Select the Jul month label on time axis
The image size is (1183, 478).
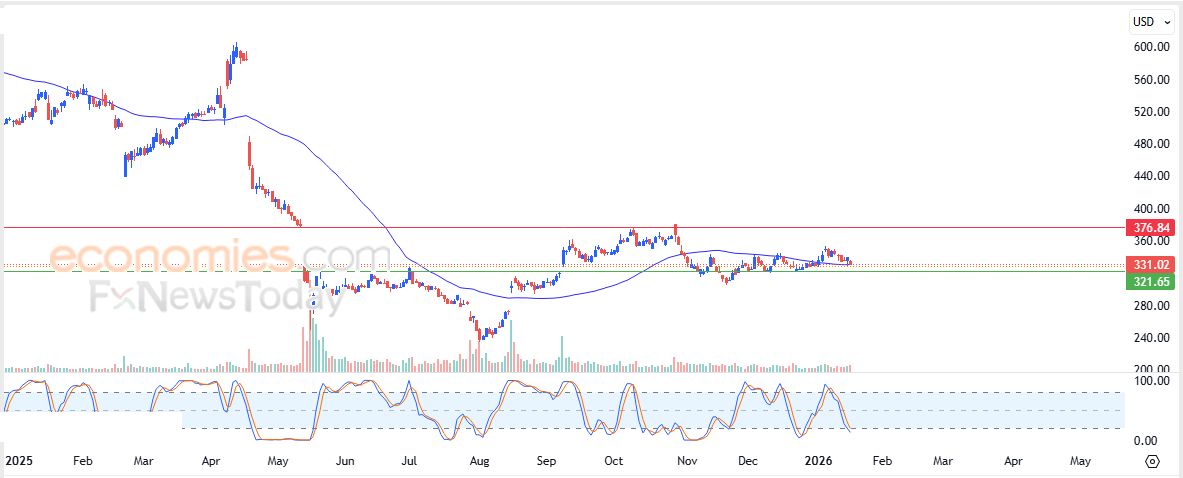coord(410,461)
